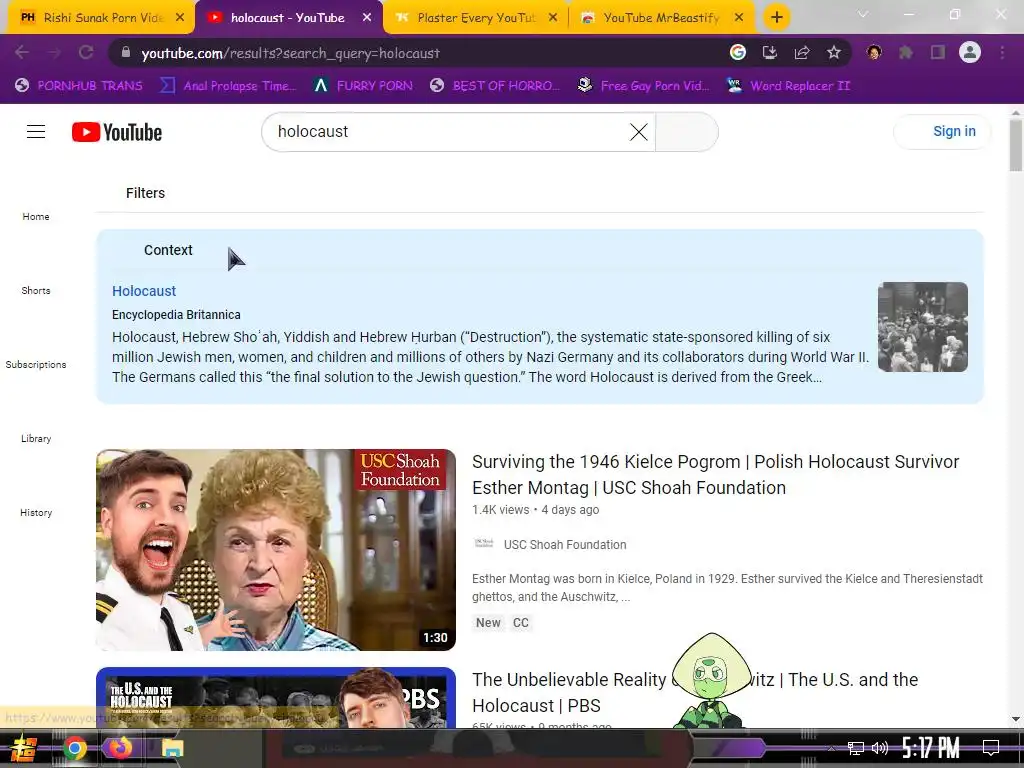Bookmark this page with the star
Image resolution: width=1024 pixels, height=768 pixels.
(x=834, y=53)
